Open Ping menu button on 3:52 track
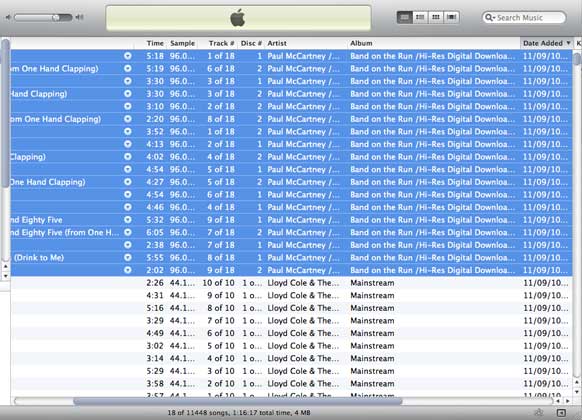Viewport: 582px width, 420px height. click(x=128, y=132)
